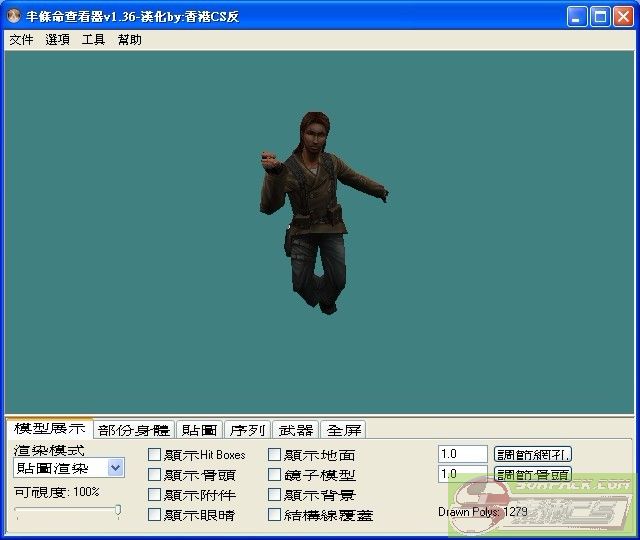Viewport: 640px width, 540px height.
Task: Expand the 渲染模式 render mode dropdown
Action: click(115, 467)
